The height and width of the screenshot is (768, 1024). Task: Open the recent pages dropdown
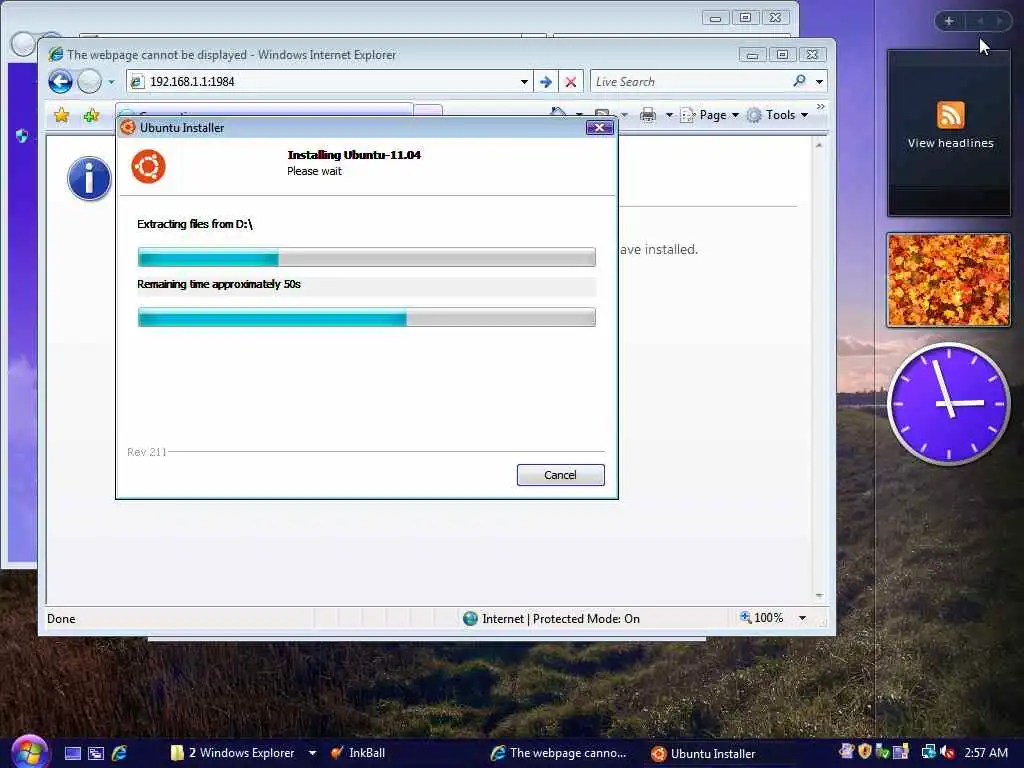pos(111,82)
